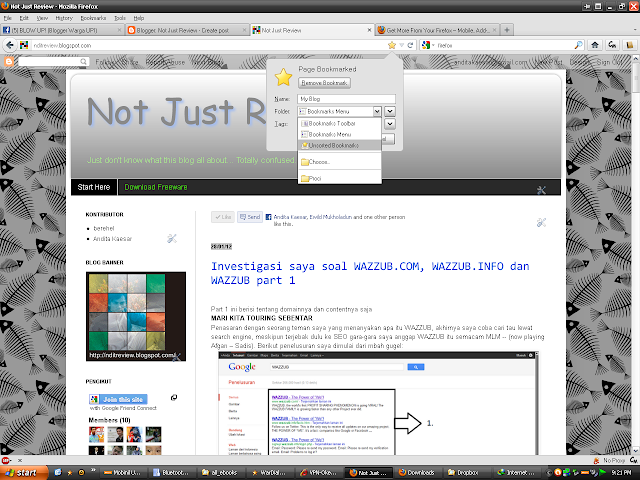Open contributor berehel's profile link
This screenshot has height=480, width=640.
(104, 228)
